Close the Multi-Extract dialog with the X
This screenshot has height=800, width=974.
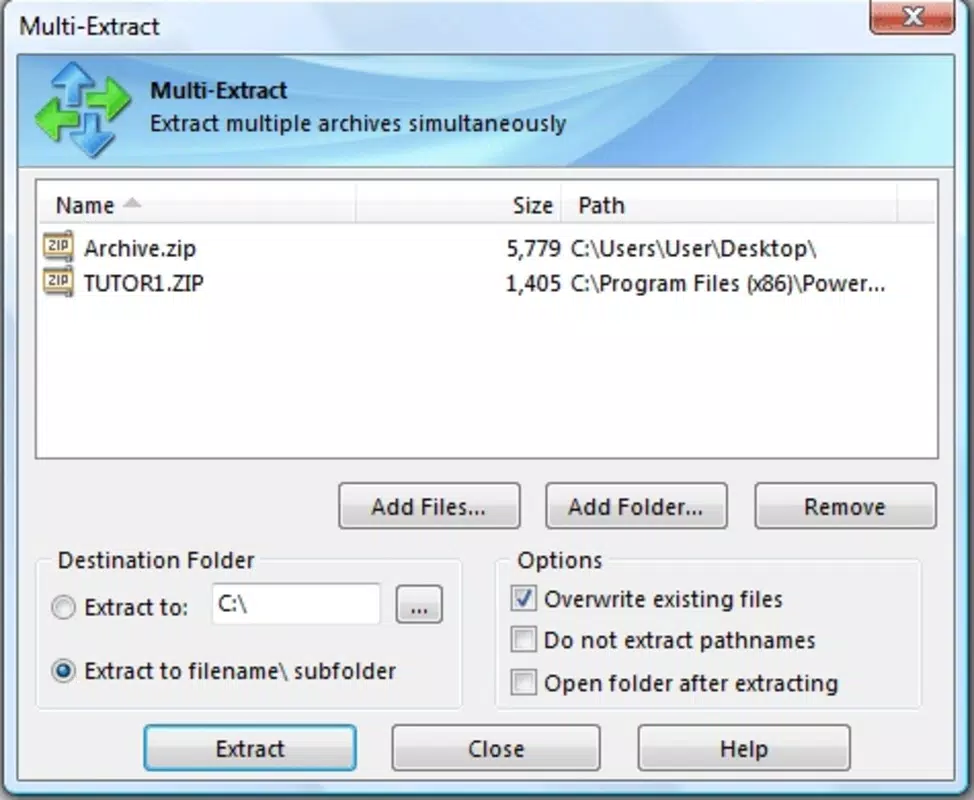coord(912,17)
